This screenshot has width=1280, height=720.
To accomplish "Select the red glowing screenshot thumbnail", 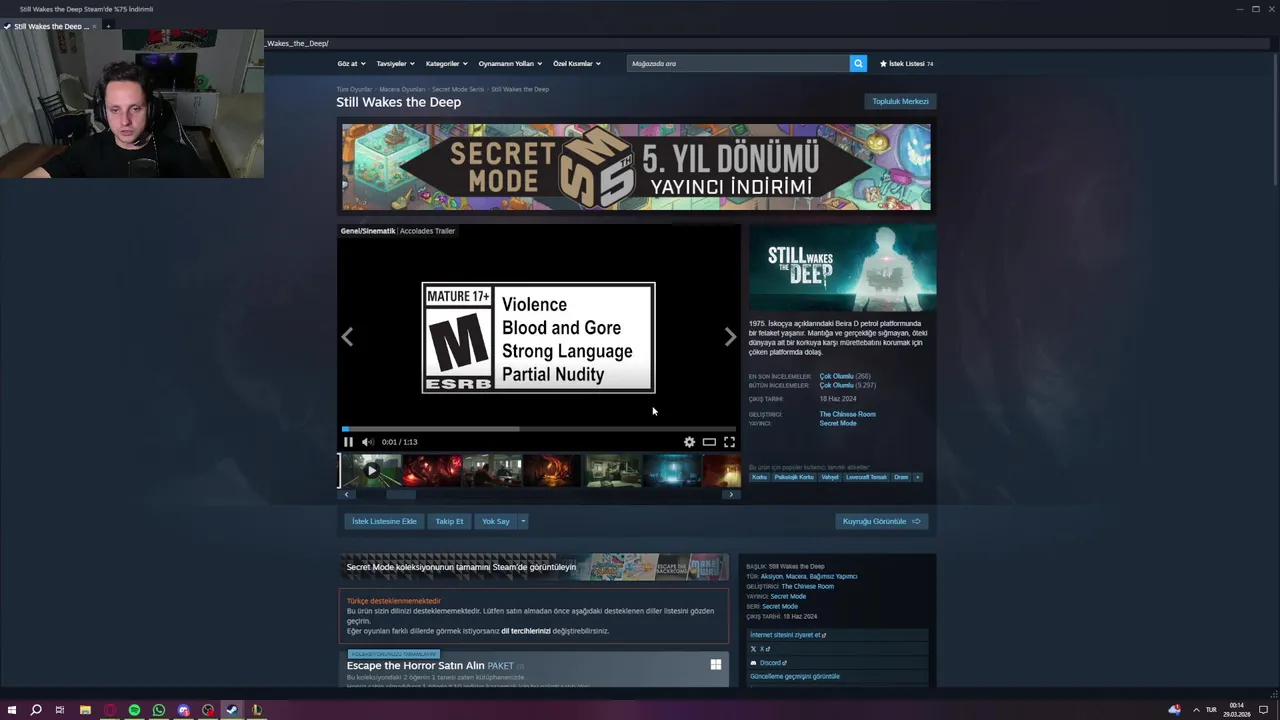I will 432,470.
